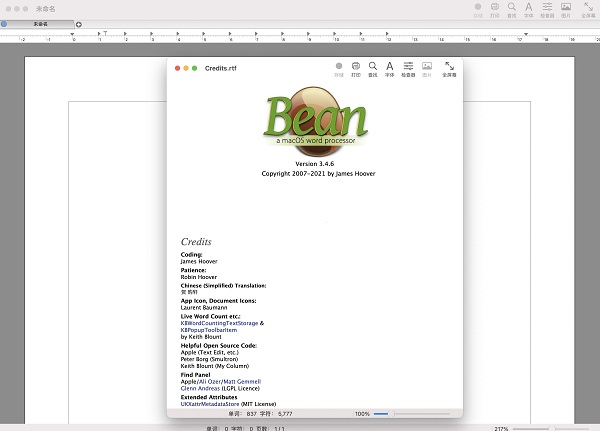Click Live Word Count etc. heading
The image size is (600, 431).
pos(210,317)
